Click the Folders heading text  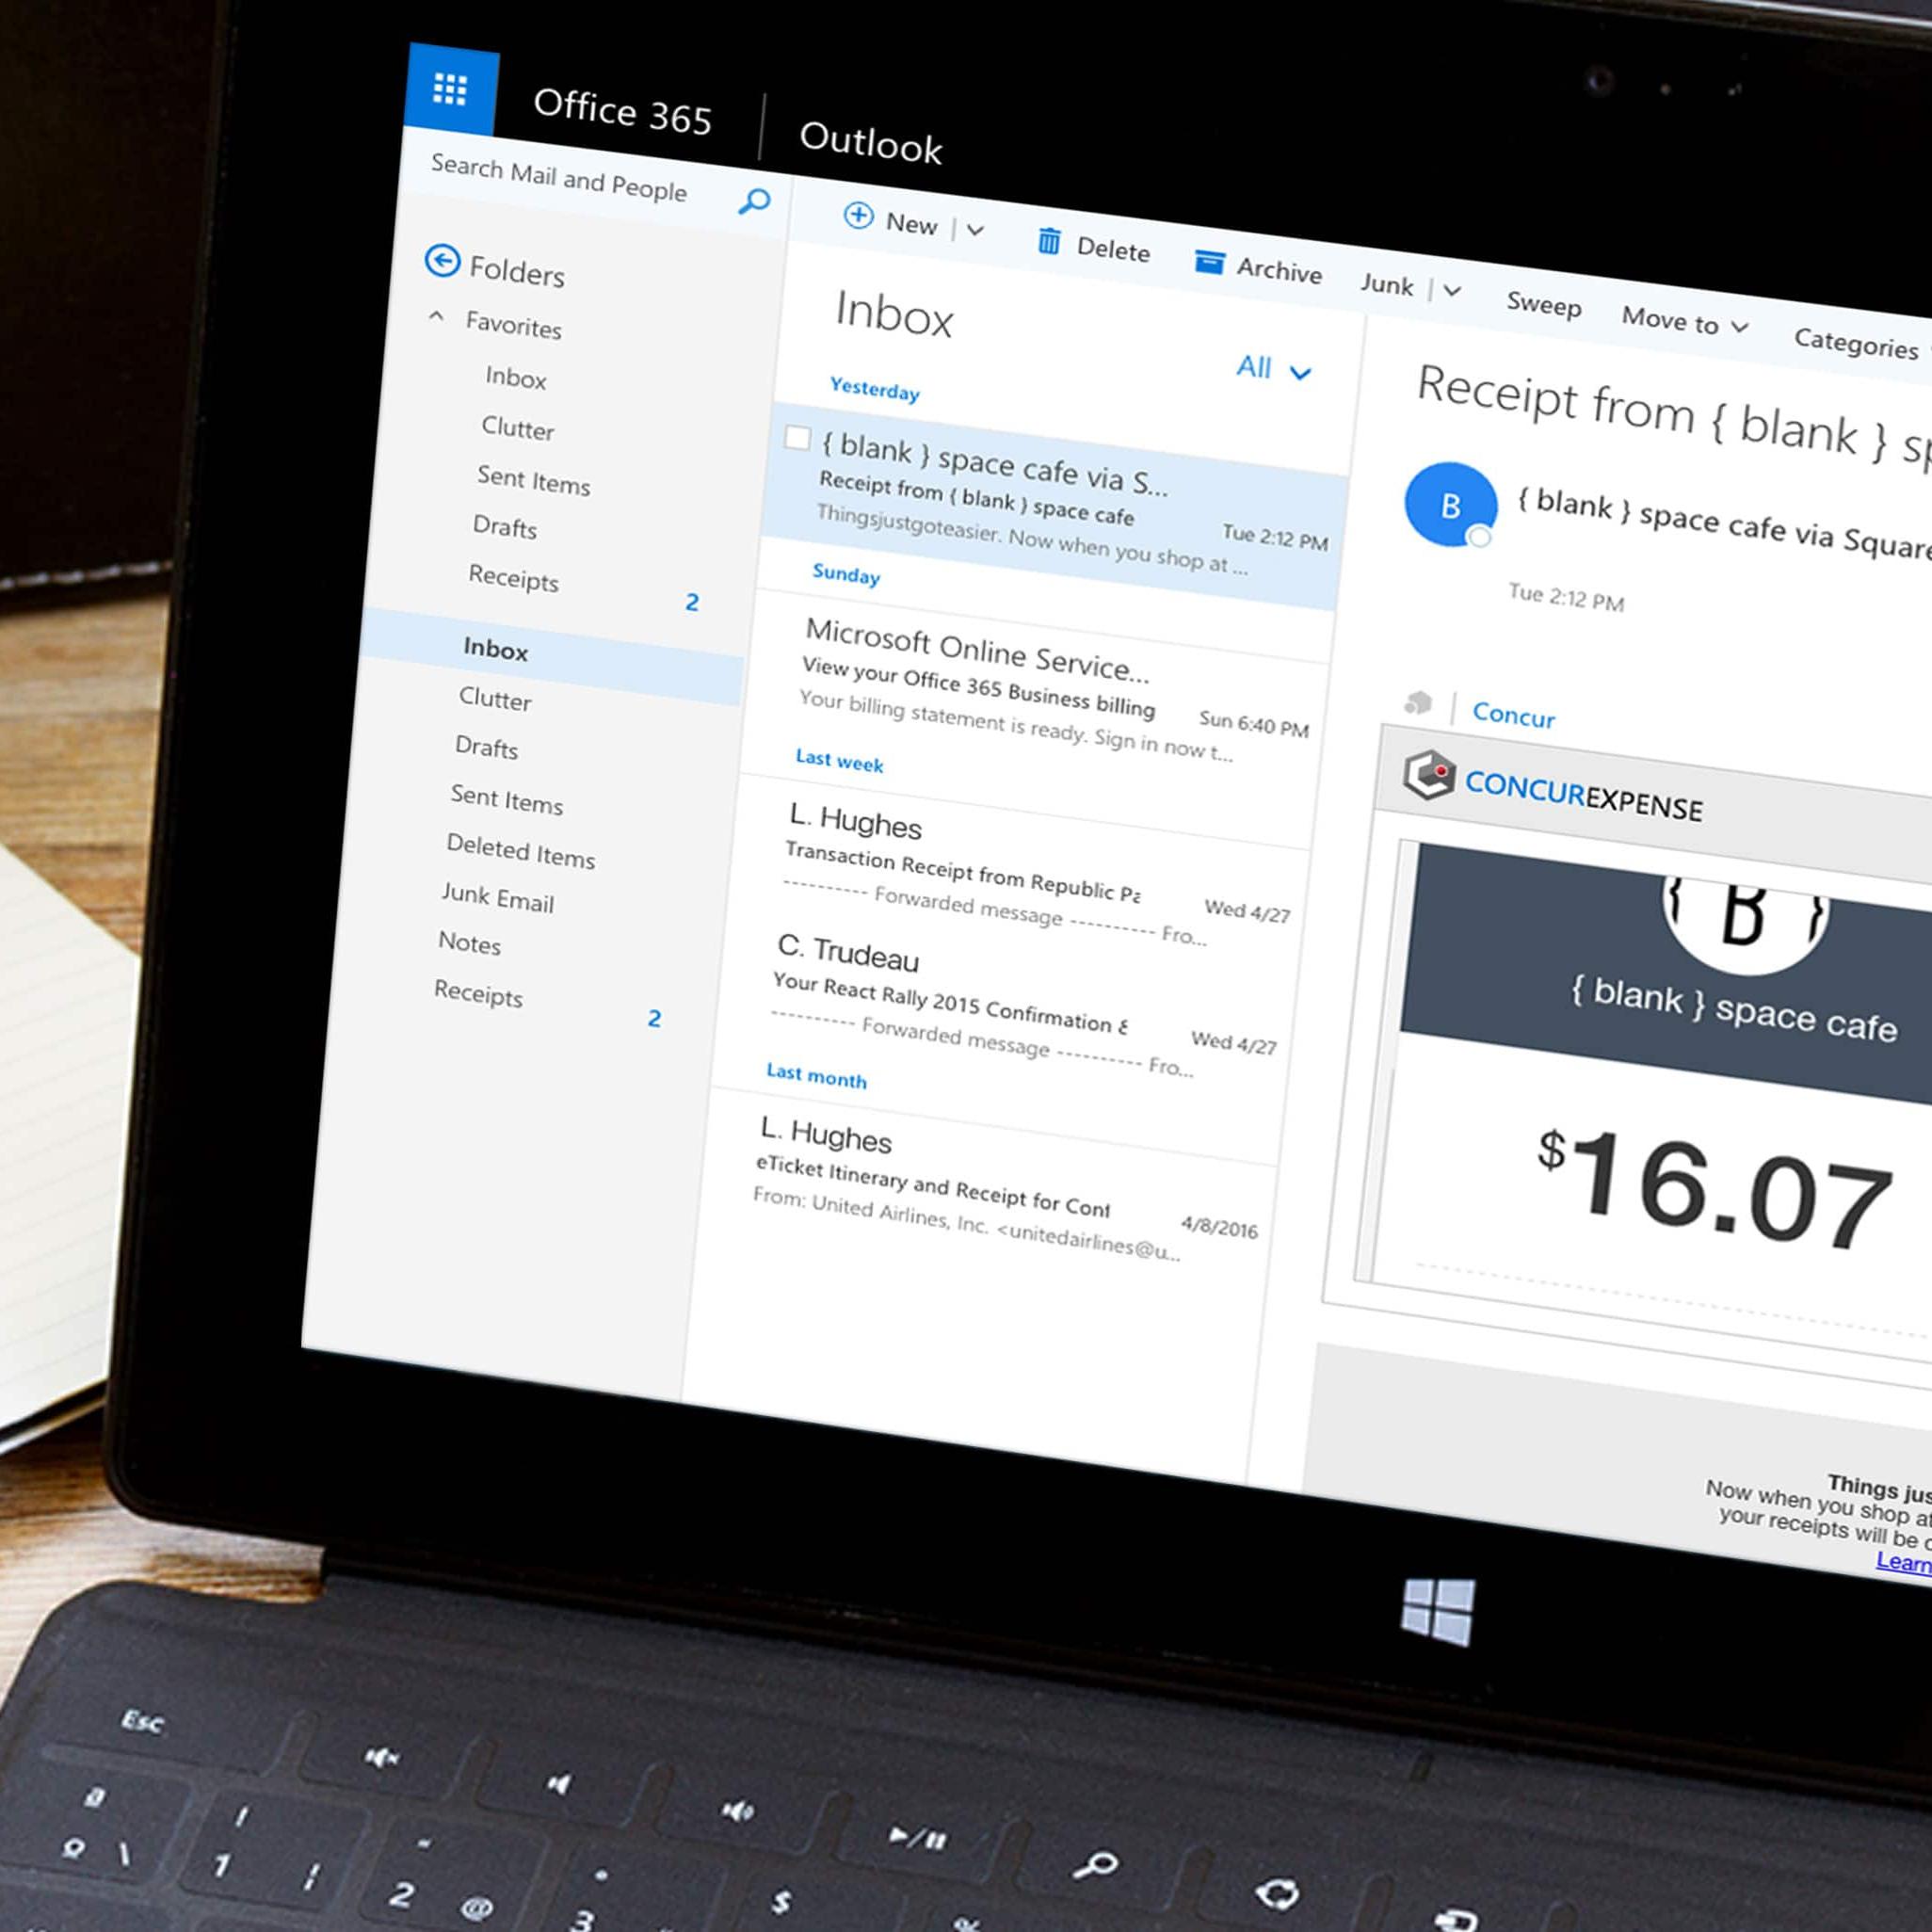point(516,272)
